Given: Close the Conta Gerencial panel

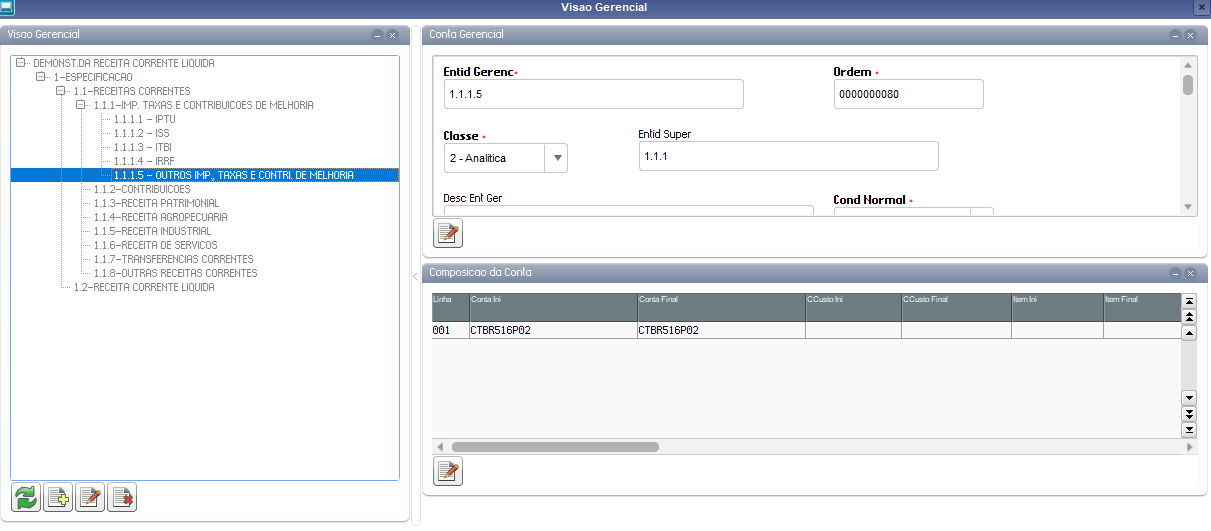Looking at the screenshot, I should tap(1190, 35).
